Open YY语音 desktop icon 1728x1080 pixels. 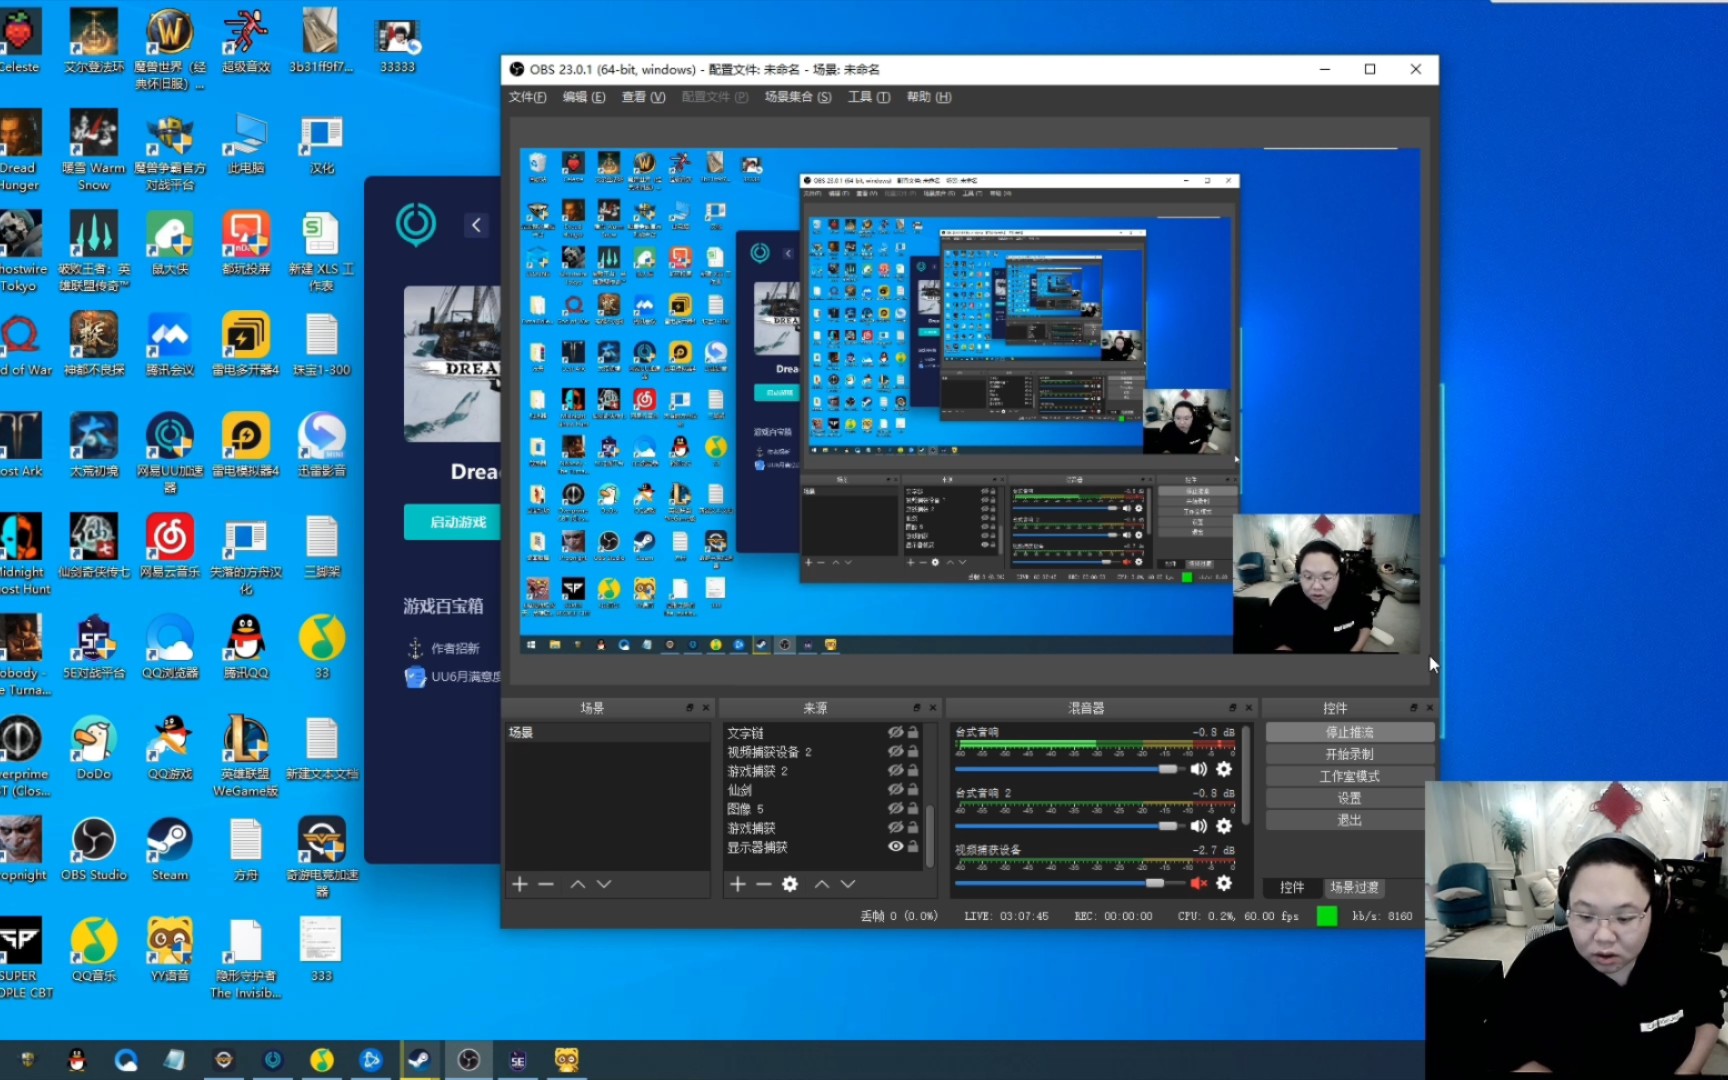[170, 950]
